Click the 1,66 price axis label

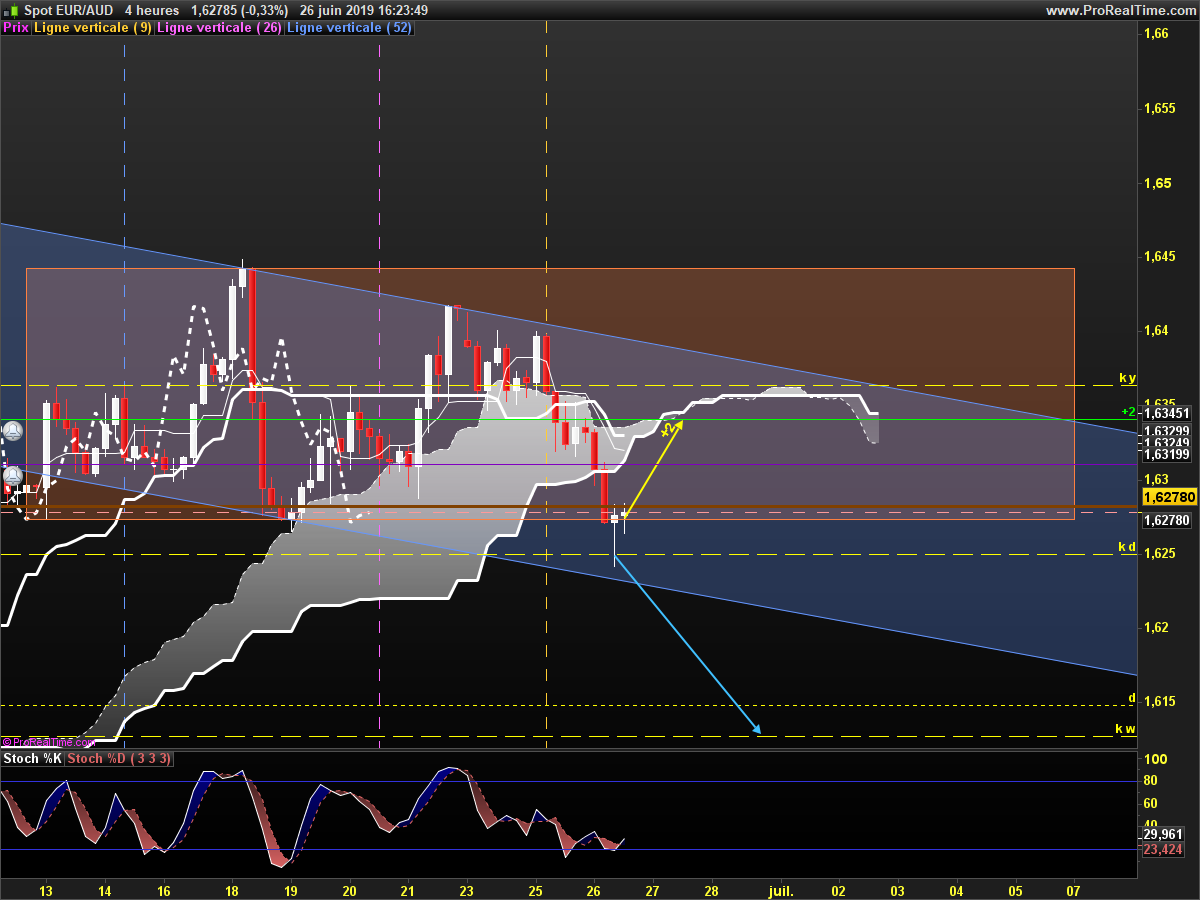coord(1155,34)
